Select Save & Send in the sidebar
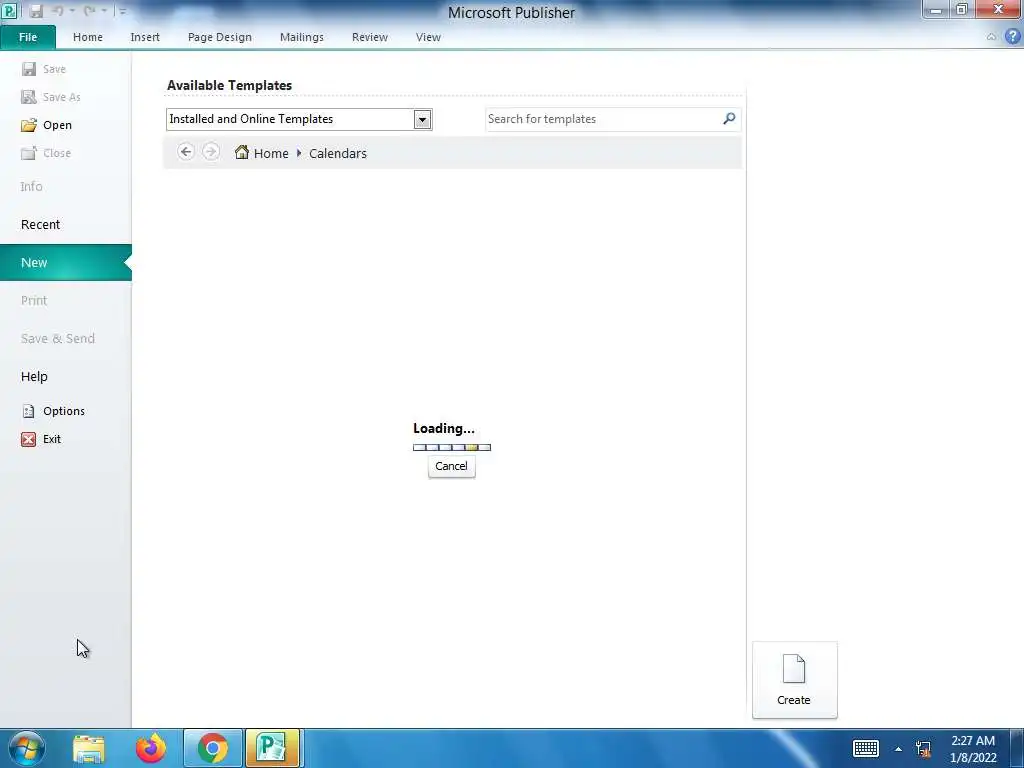The height and width of the screenshot is (768, 1024). tap(57, 338)
